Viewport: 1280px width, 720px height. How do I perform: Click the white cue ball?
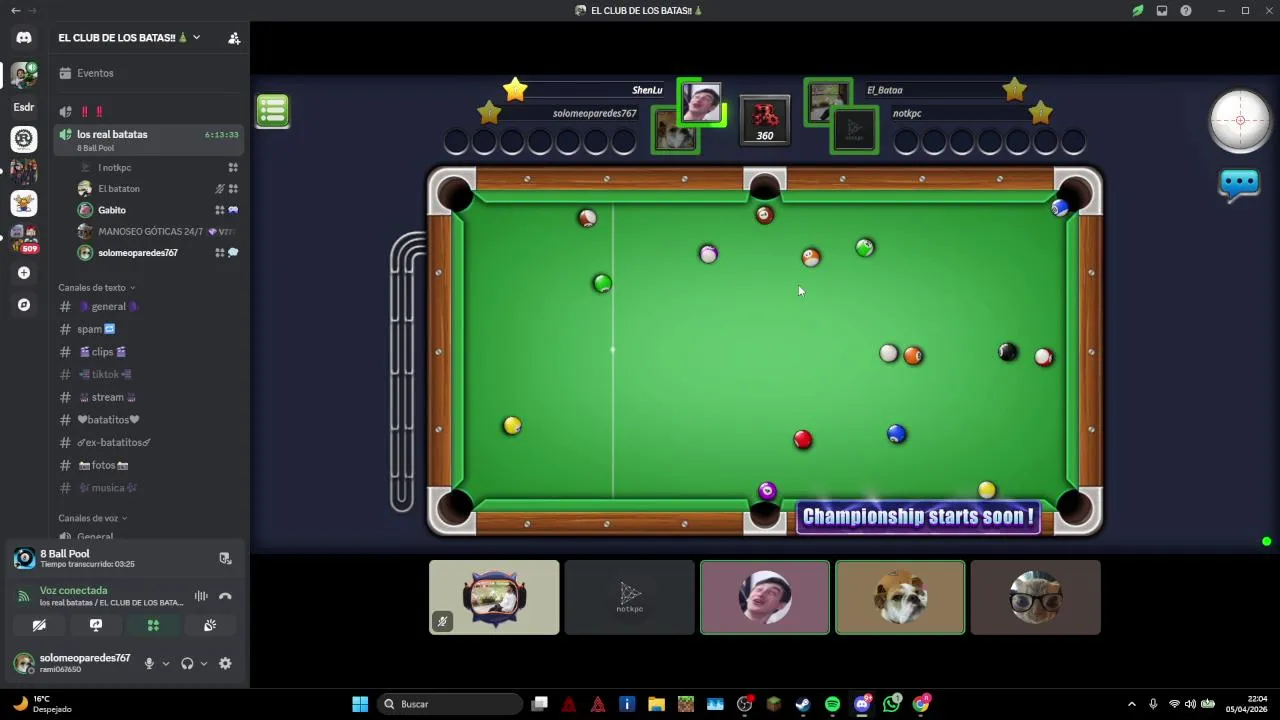click(x=888, y=353)
